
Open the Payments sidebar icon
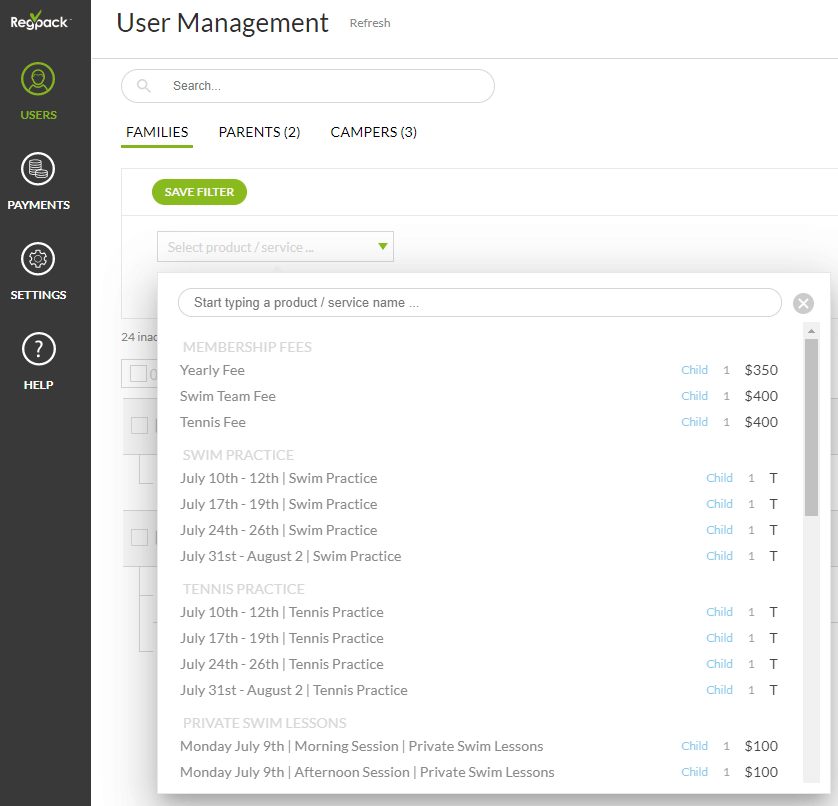pyautogui.click(x=38, y=170)
